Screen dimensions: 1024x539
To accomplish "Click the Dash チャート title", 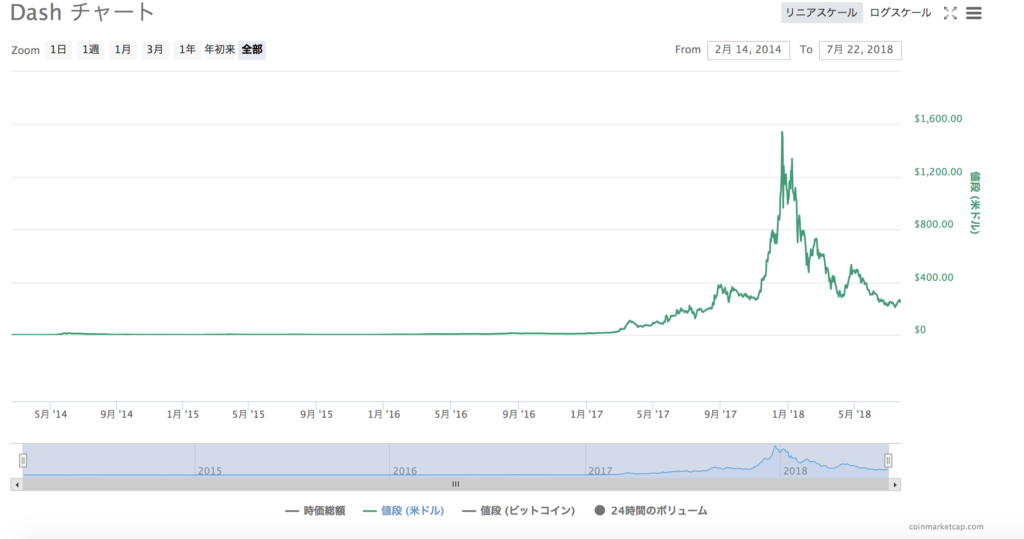I will tap(82, 12).
